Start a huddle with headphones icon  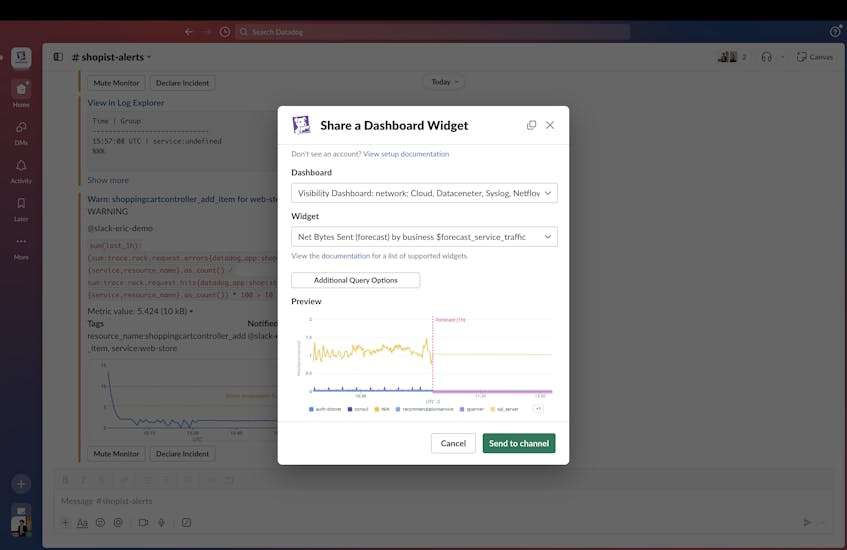(766, 57)
